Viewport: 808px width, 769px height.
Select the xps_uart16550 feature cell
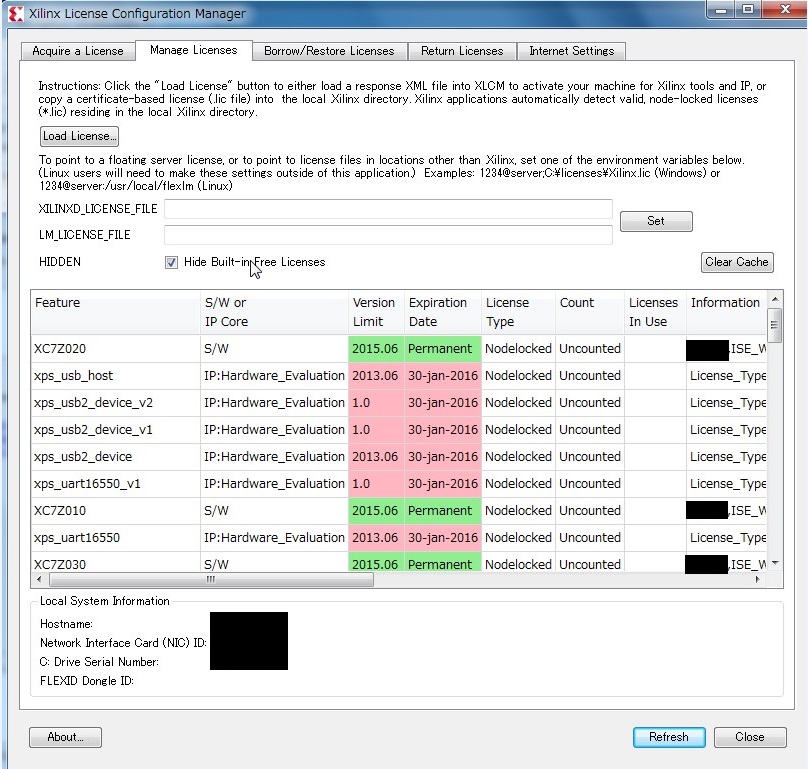[x=115, y=538]
